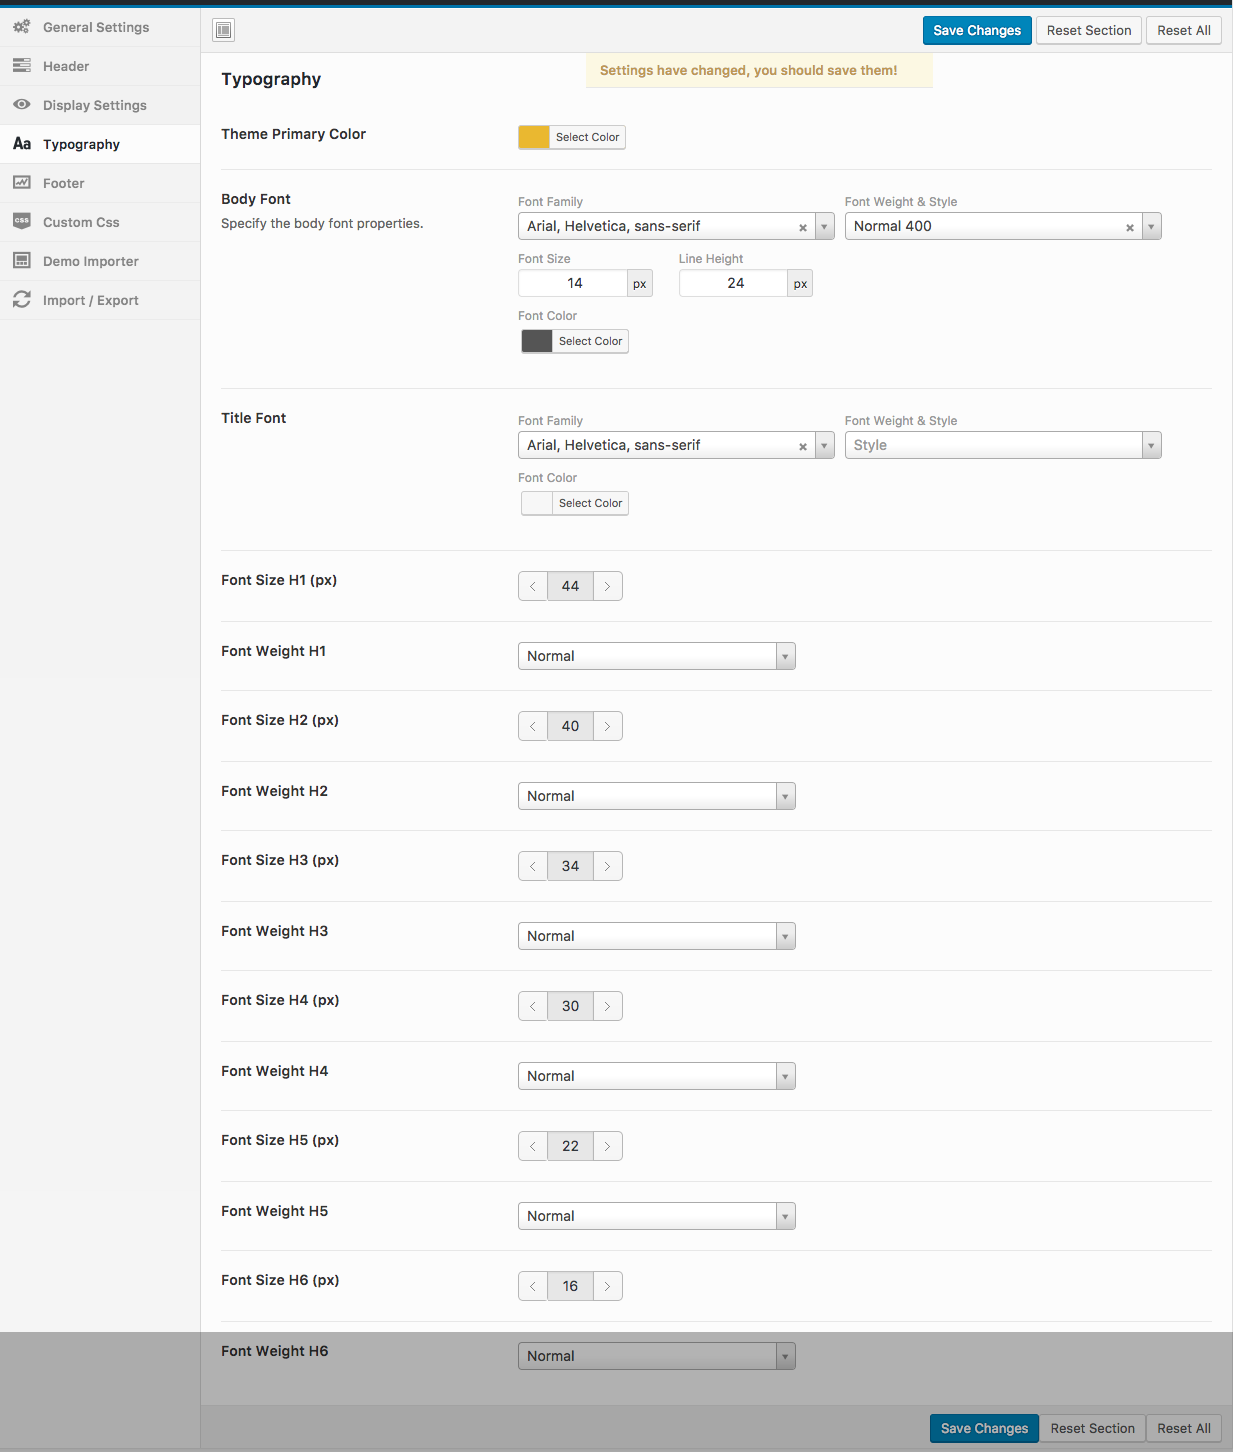Click the top Reset Section button
1233x1452 pixels.
(x=1089, y=30)
